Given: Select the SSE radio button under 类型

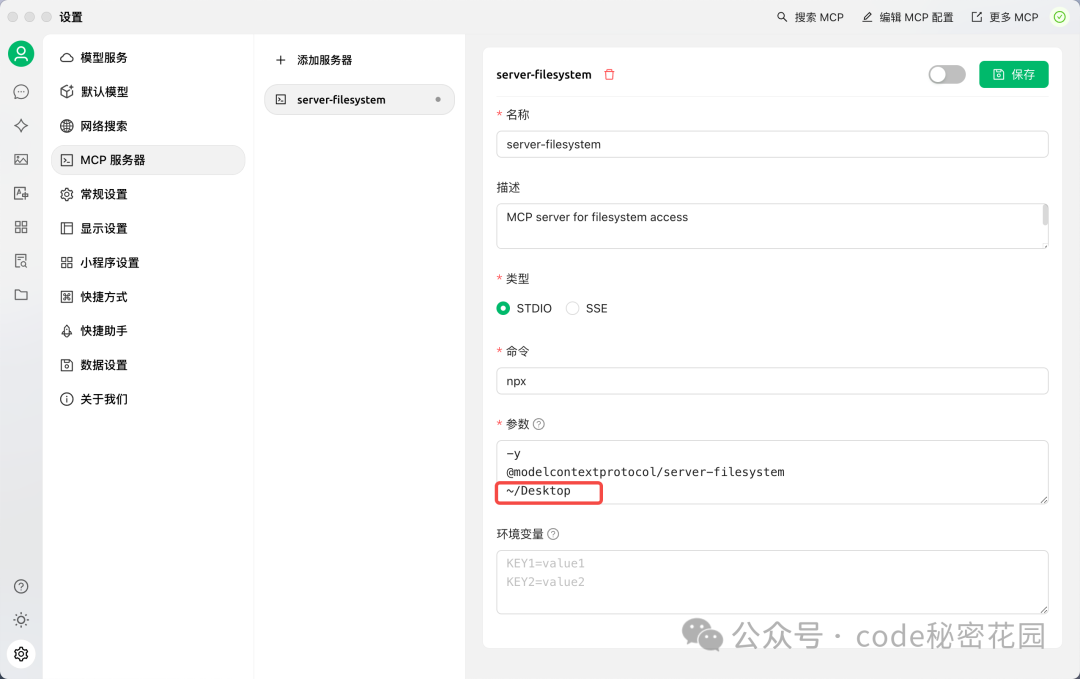Looking at the screenshot, I should pyautogui.click(x=572, y=309).
